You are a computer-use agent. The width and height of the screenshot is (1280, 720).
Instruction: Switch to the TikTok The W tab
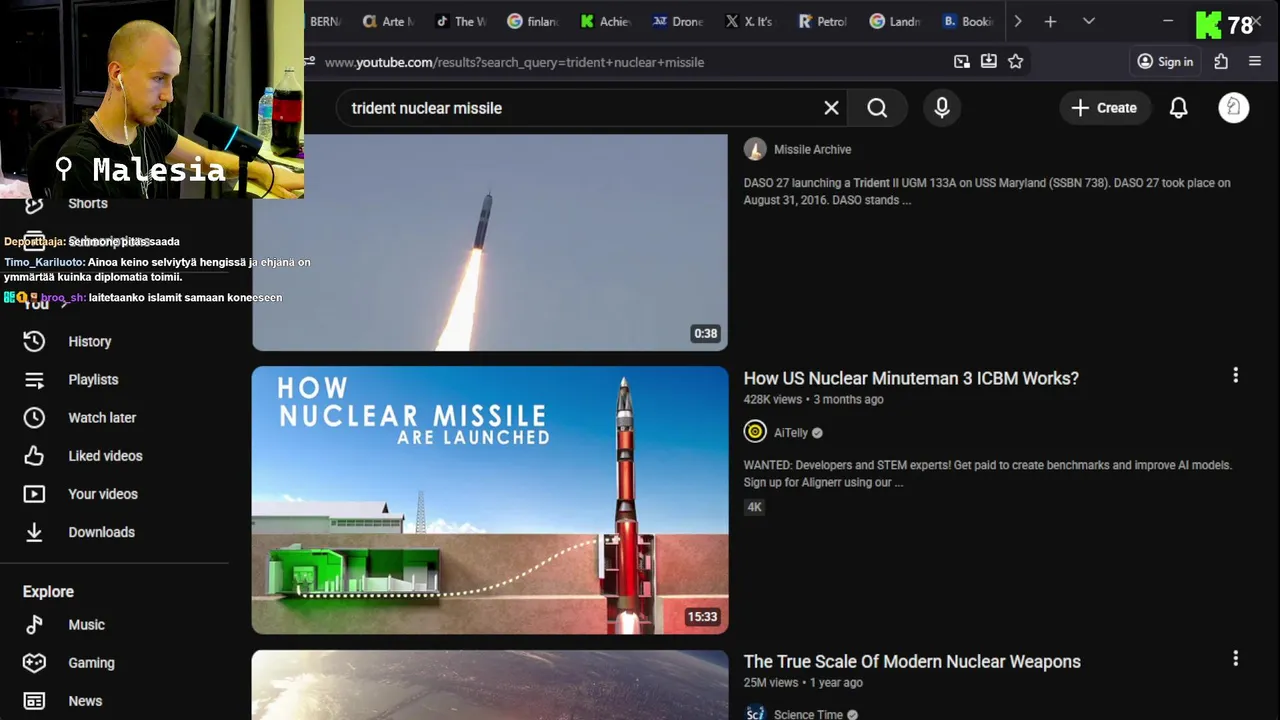(x=461, y=21)
